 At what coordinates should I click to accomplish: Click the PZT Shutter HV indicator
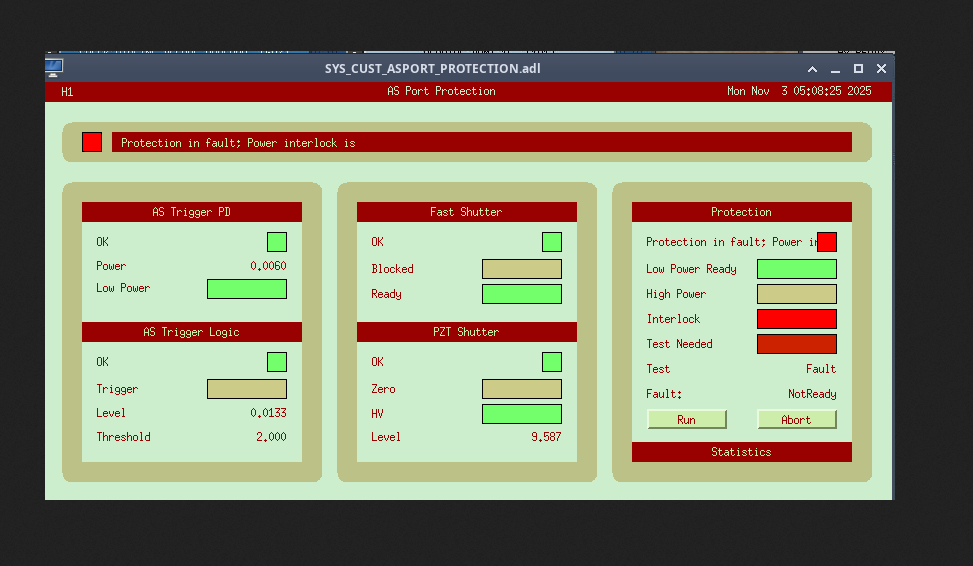[x=521, y=414]
